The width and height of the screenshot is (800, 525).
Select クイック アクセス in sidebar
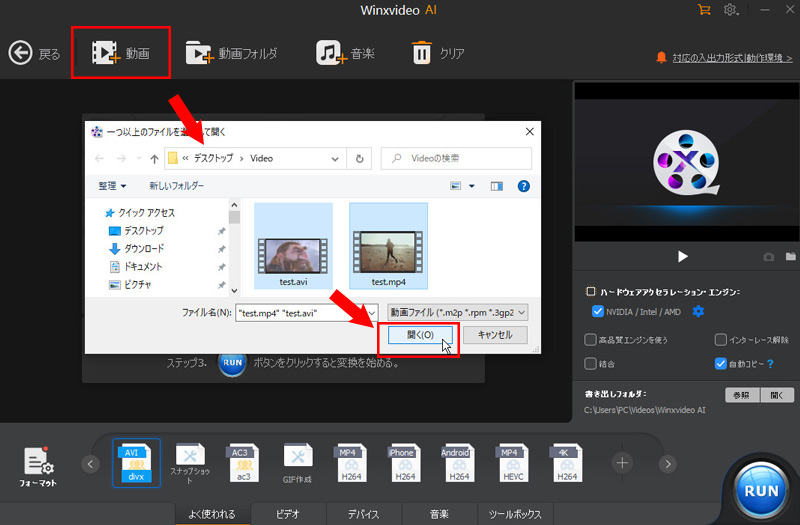[140, 213]
